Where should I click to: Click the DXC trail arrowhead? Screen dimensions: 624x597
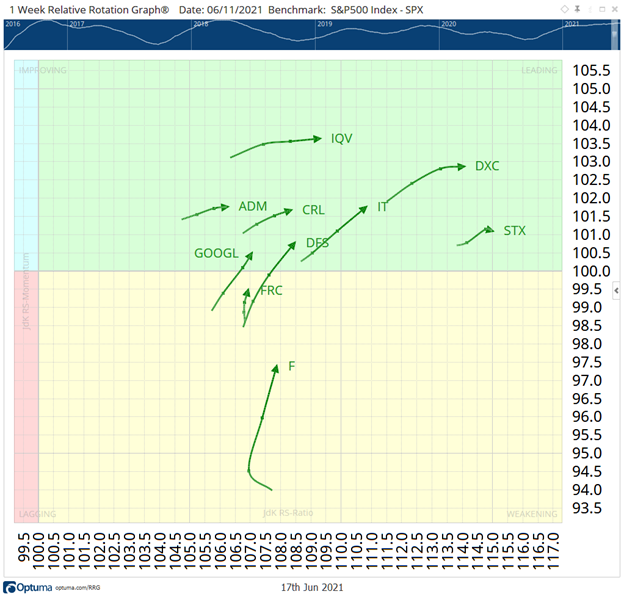coord(461,167)
